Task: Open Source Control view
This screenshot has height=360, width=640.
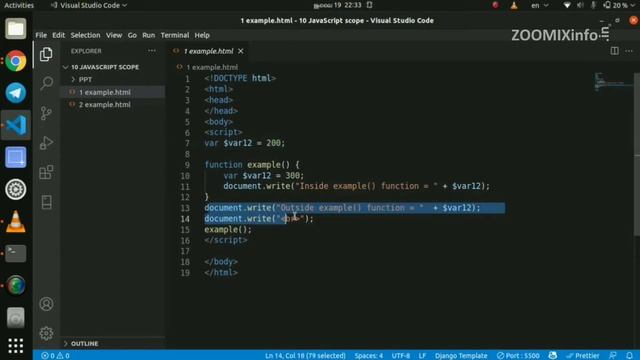Action: (x=46, y=113)
